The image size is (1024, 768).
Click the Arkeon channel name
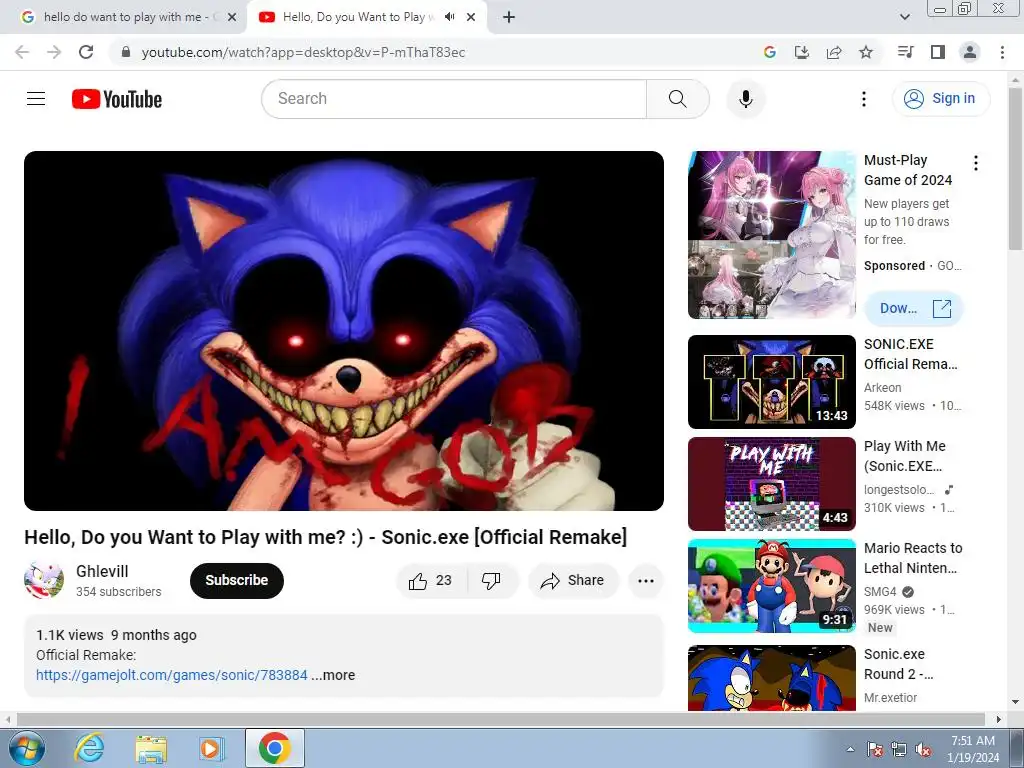[882, 388]
